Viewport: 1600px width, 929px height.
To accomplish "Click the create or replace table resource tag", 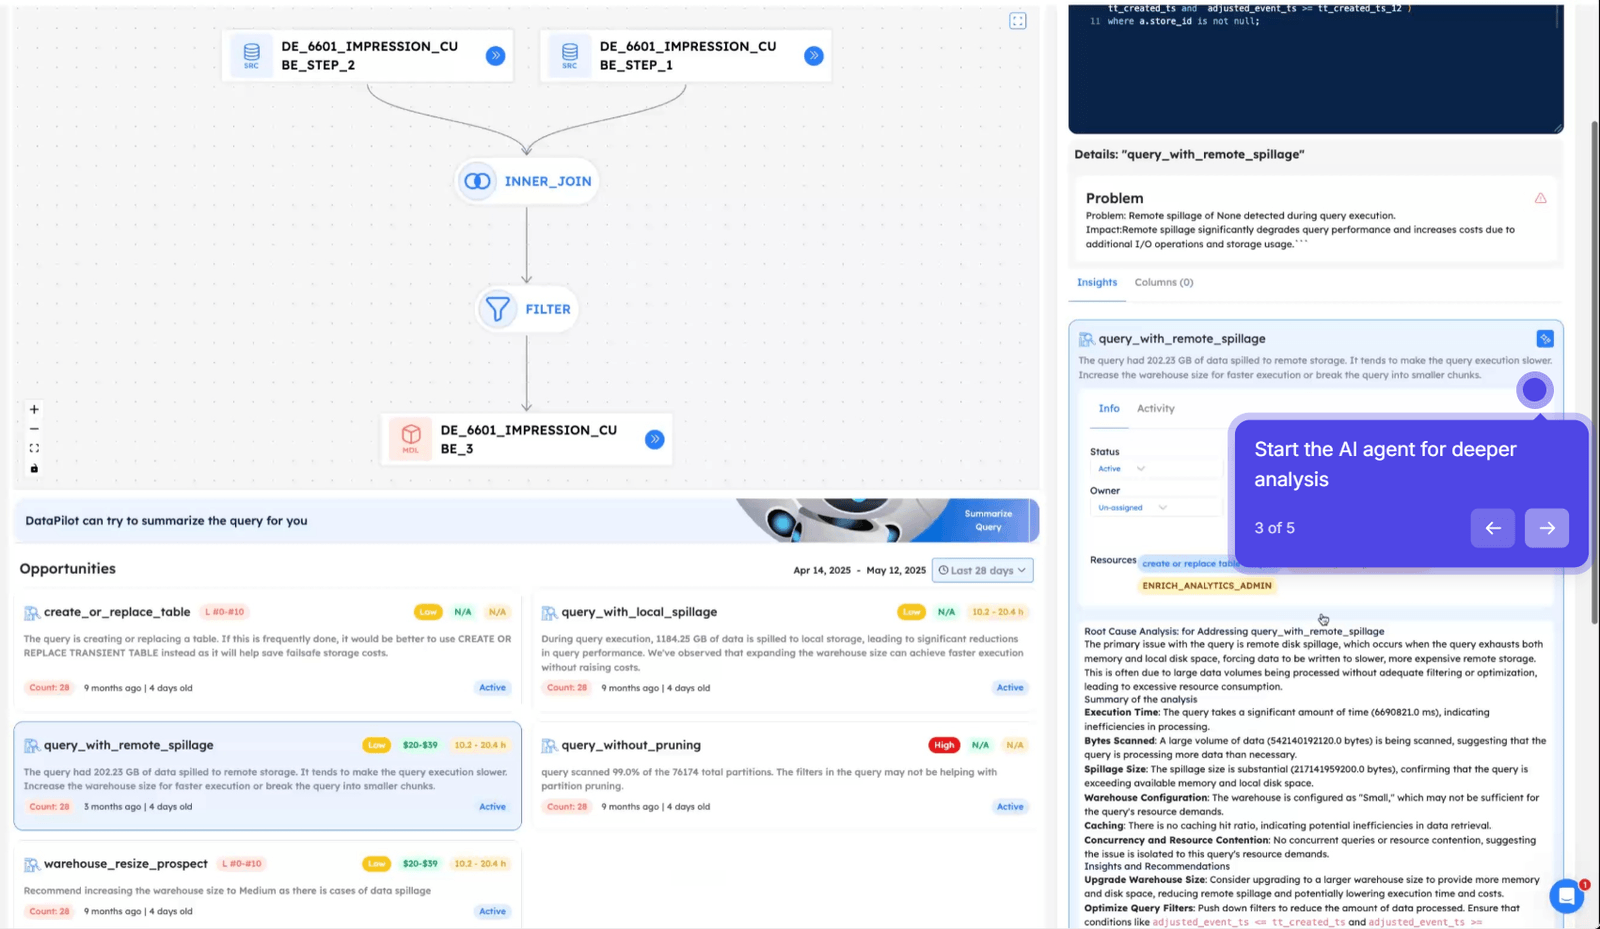I will pyautogui.click(x=1190, y=564).
